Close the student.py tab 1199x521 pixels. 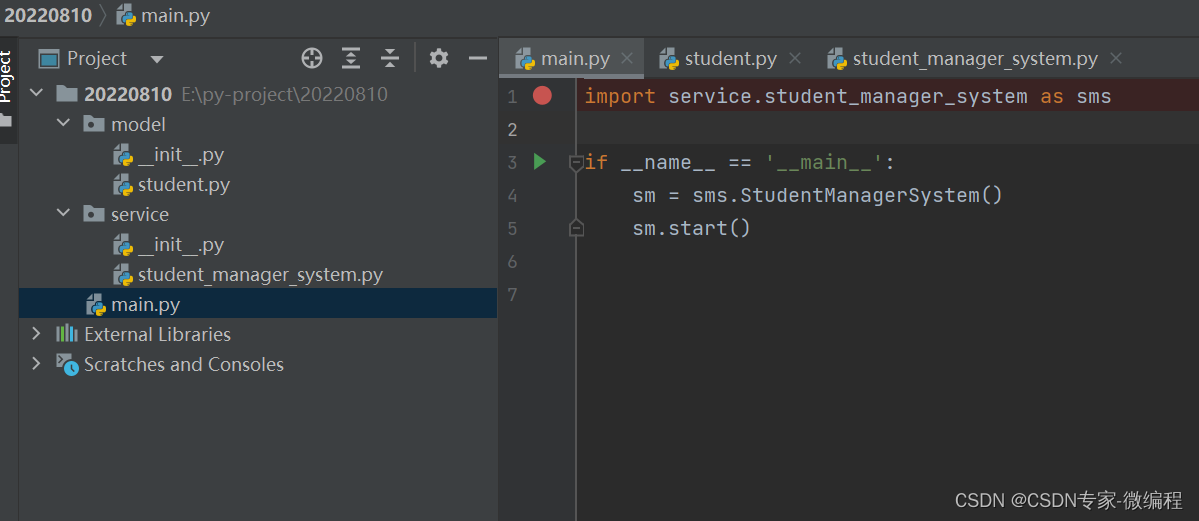coord(794,58)
